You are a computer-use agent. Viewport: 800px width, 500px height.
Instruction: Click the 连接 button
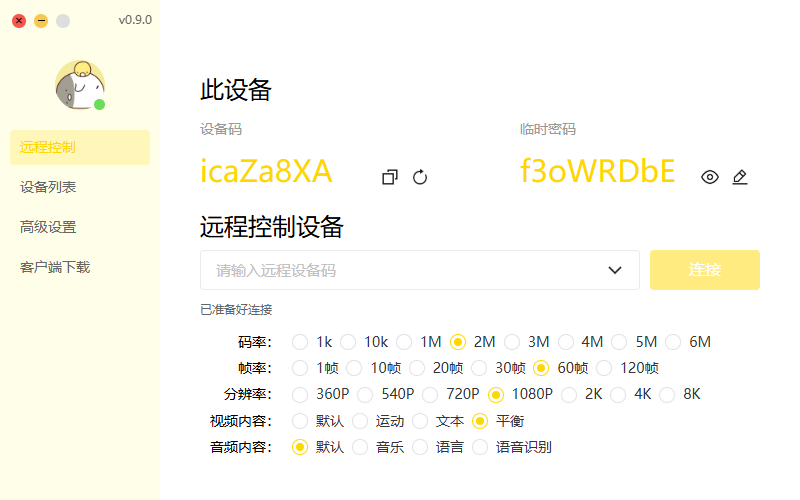(705, 270)
